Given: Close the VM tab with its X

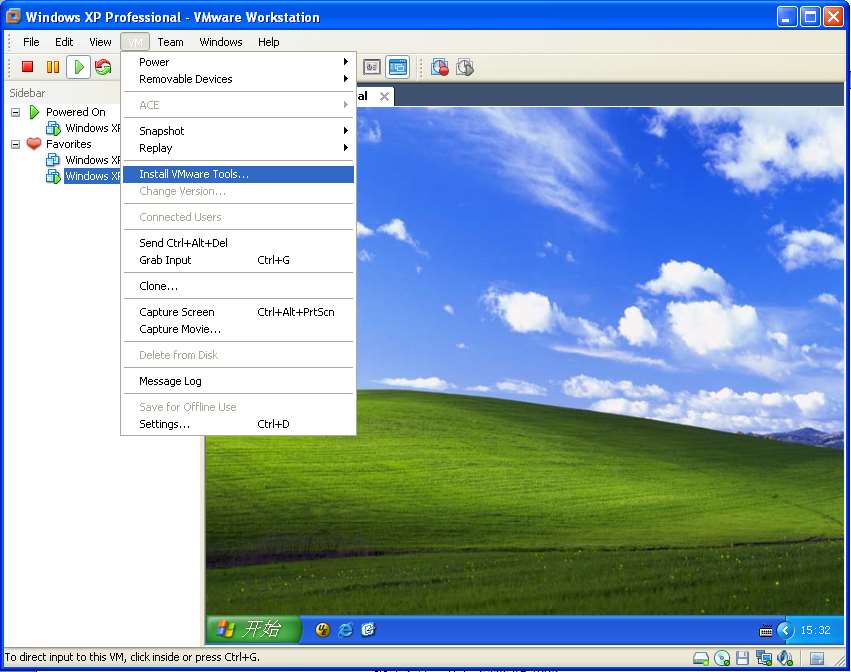Looking at the screenshot, I should (384, 97).
